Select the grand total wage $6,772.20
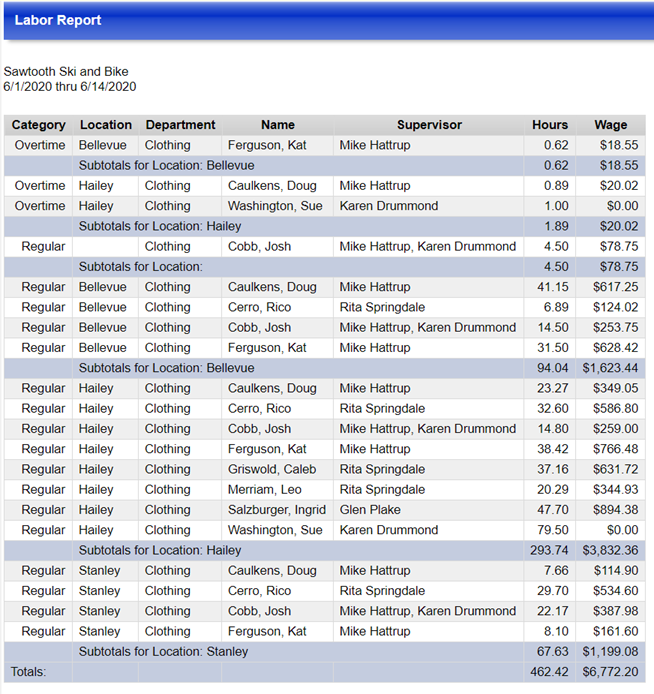 pos(609,672)
